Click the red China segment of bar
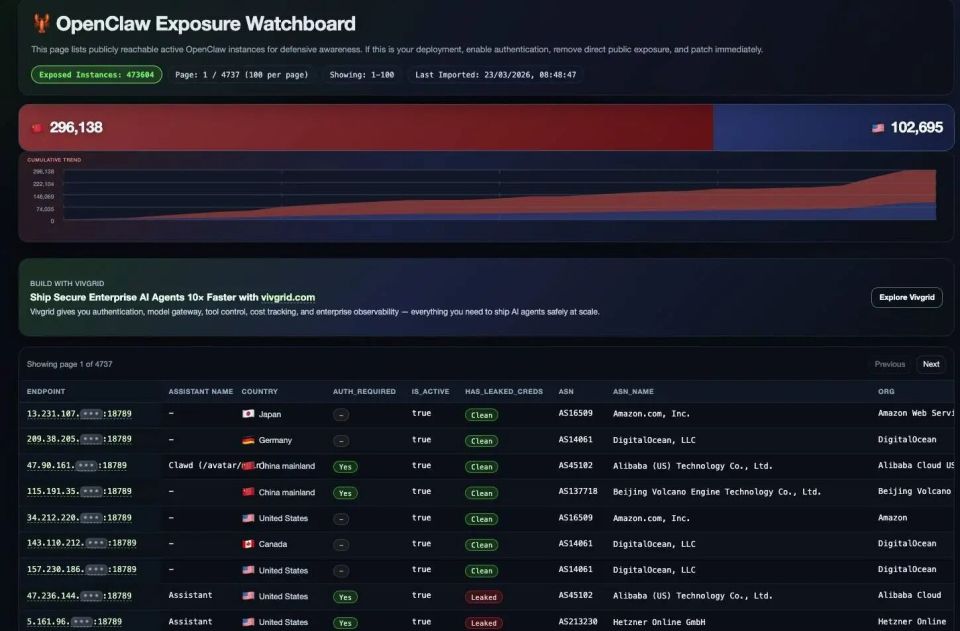Image resolution: width=960 pixels, height=631 pixels. 366,127
